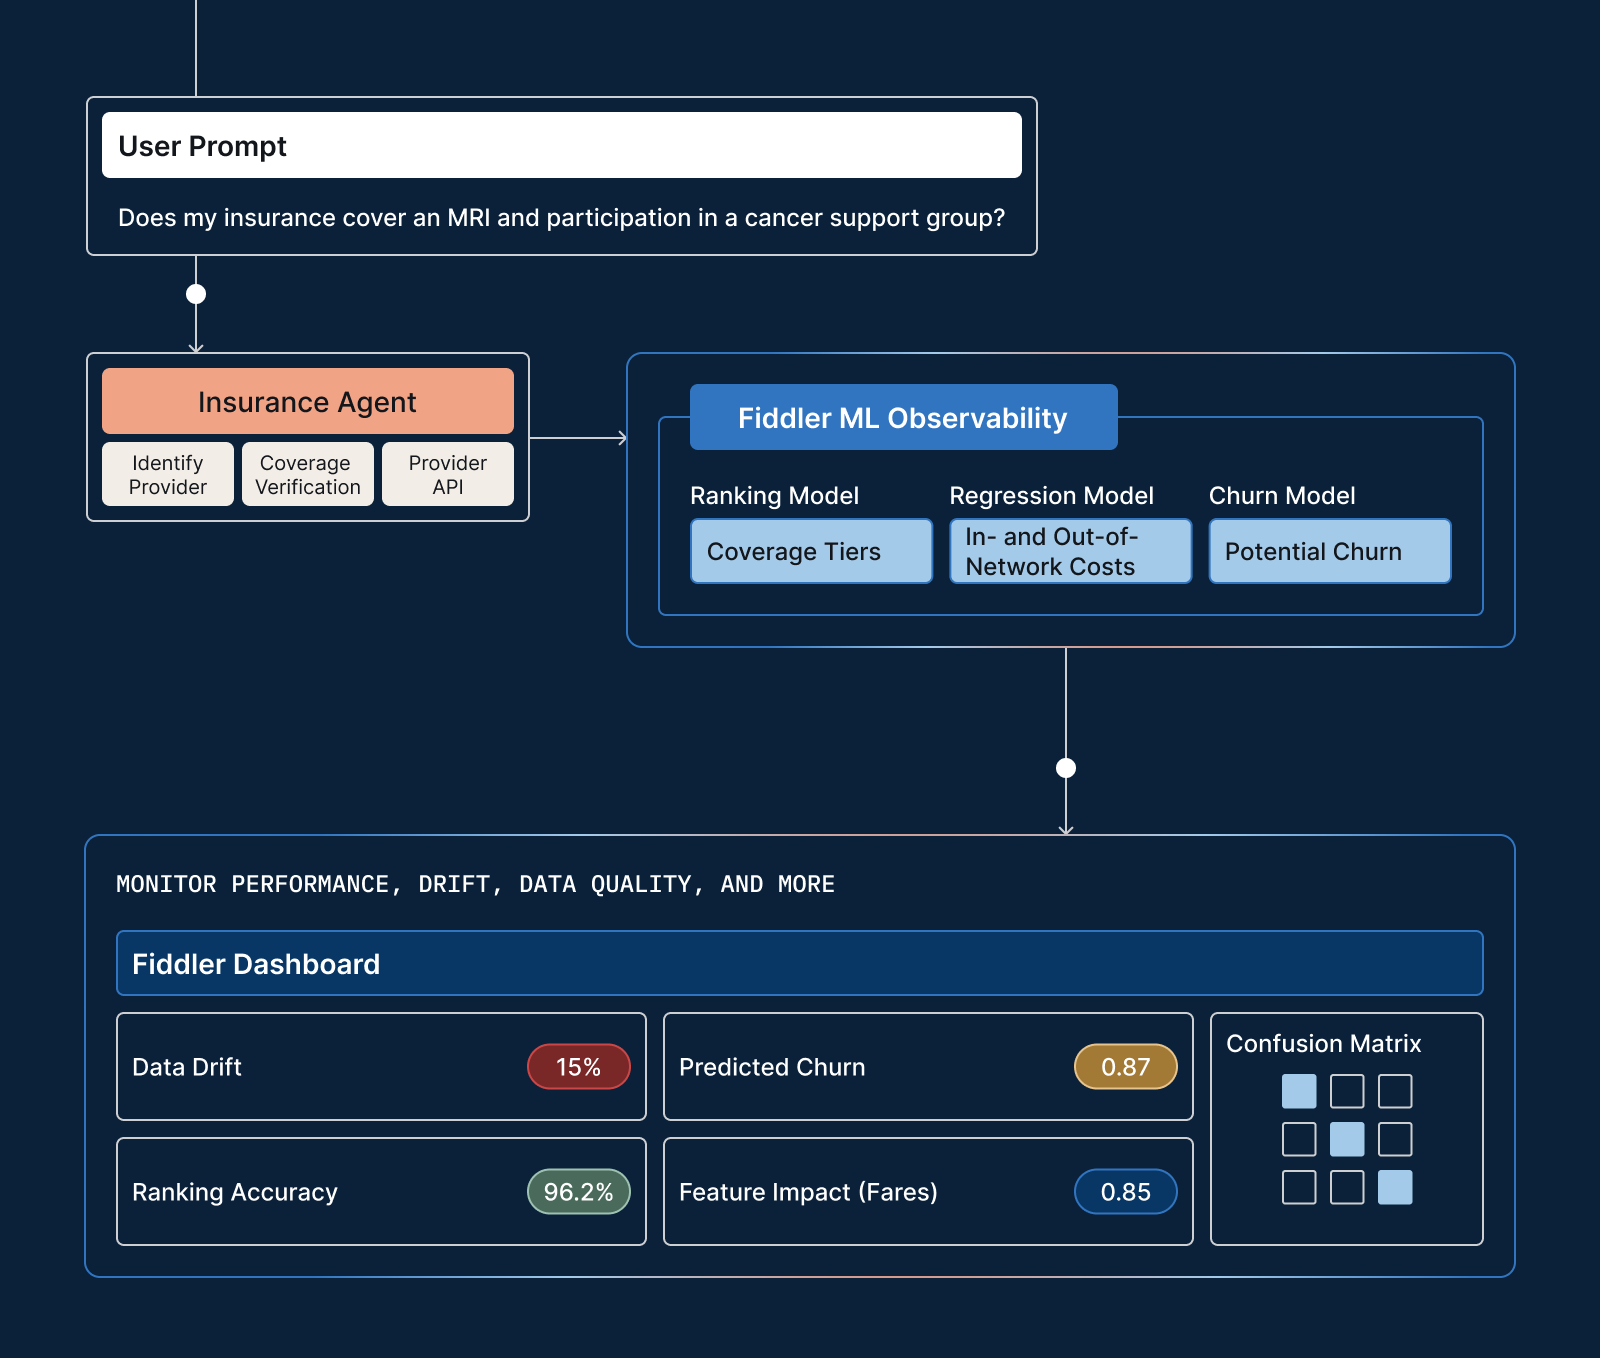The width and height of the screenshot is (1600, 1358).
Task: Click the Monitor Performance, Drift heading text
Action: pyautogui.click(x=475, y=884)
